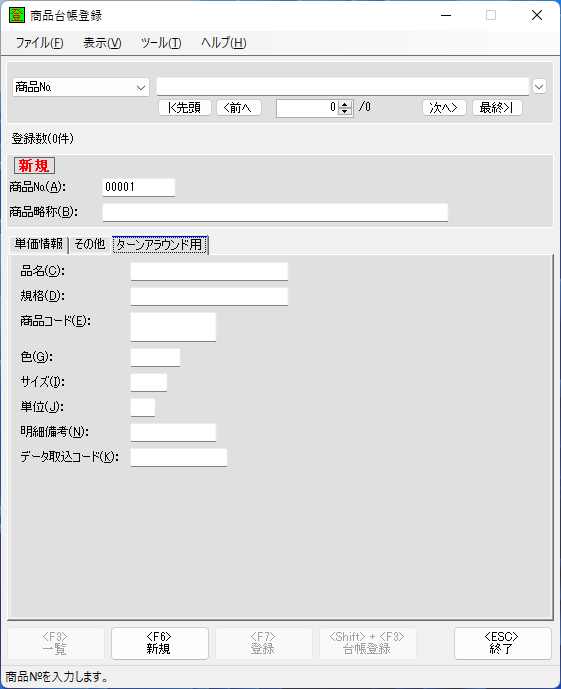Click status bar text 商品Noを入力します。
Screen dimensions: 561x689
(x=56, y=677)
